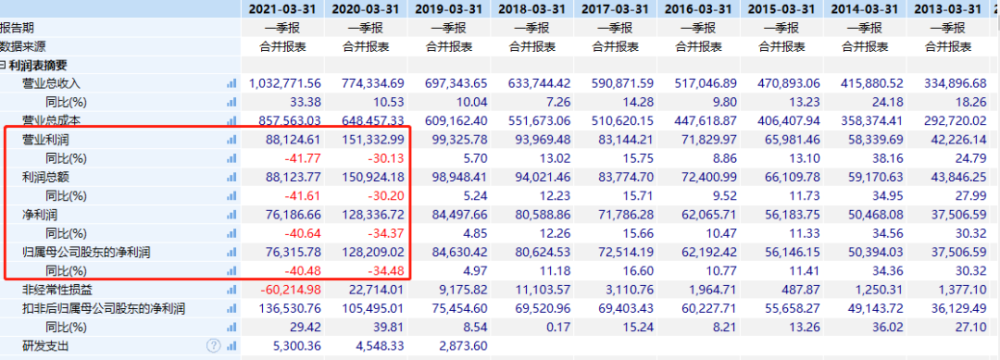Click the help question mark beside 研发支出
This screenshot has height=360, width=1000.
(x=213, y=346)
